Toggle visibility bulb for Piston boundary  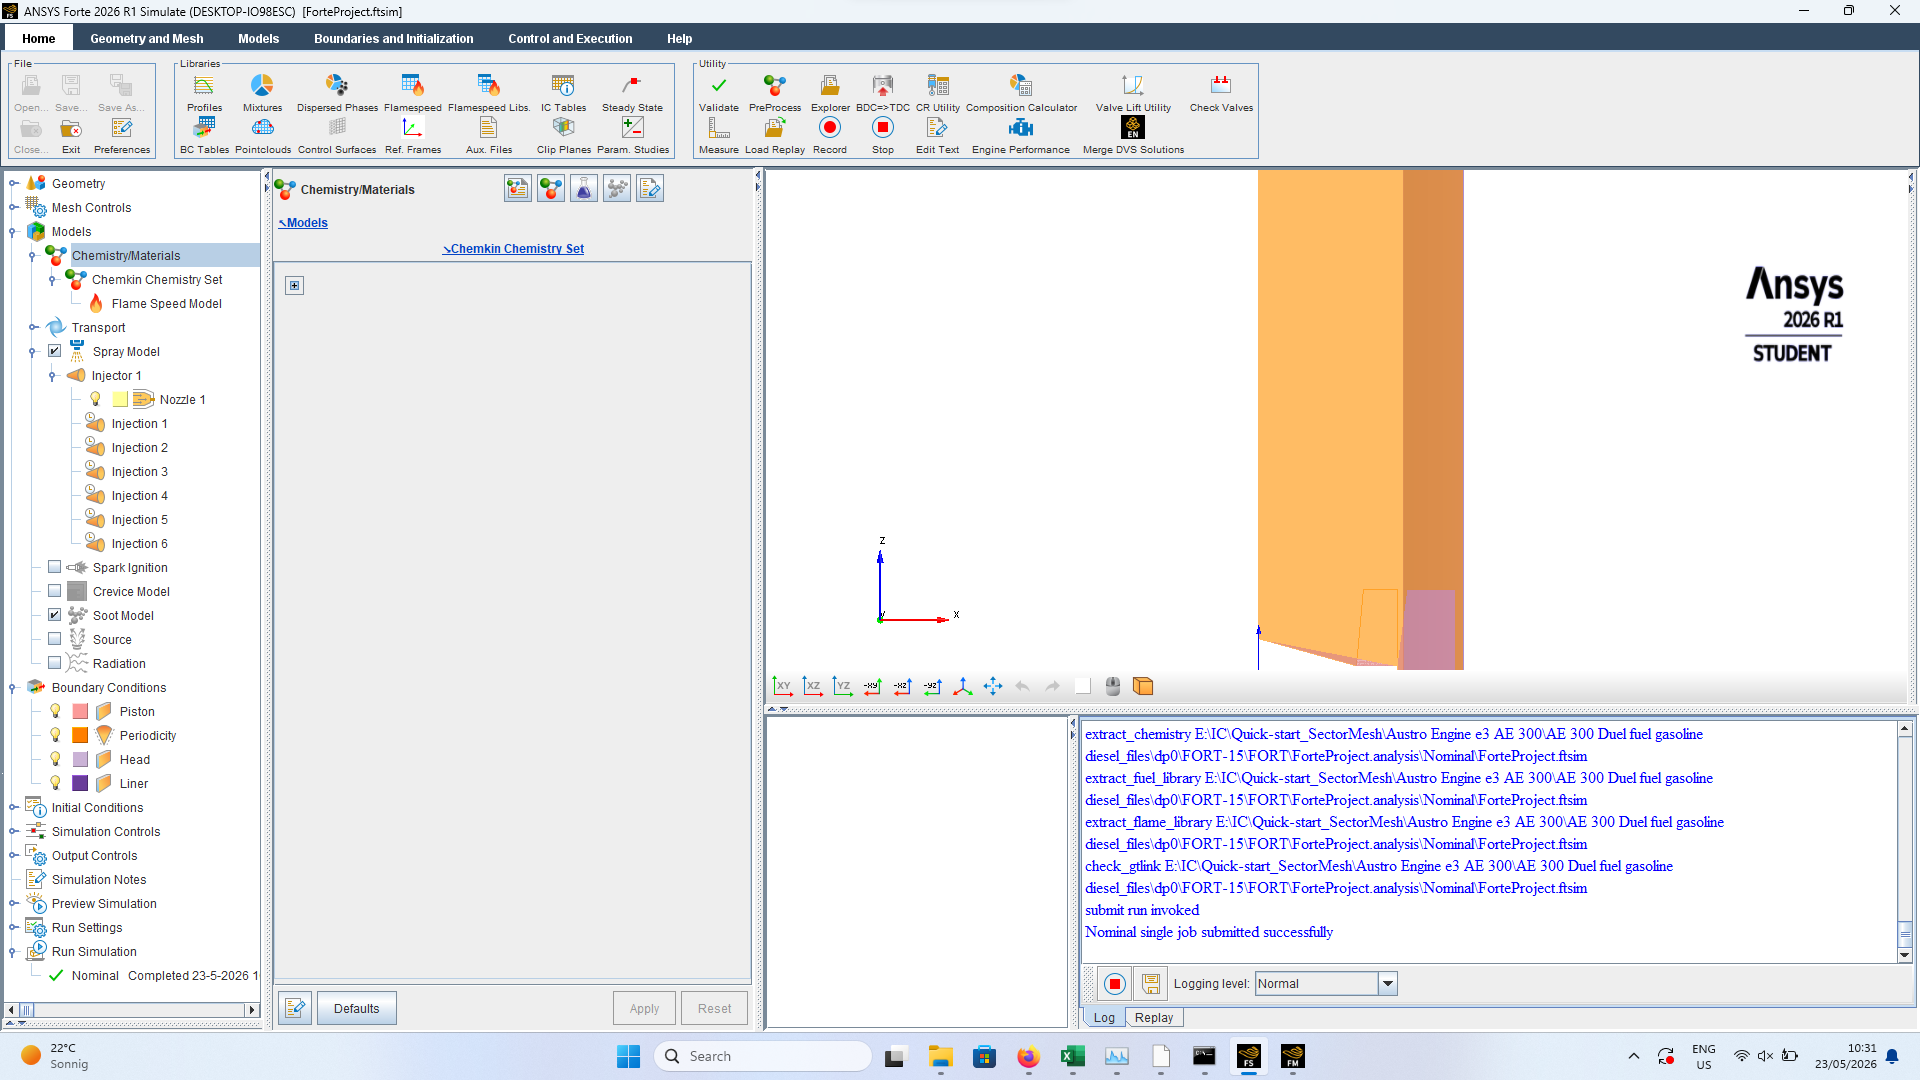(56, 711)
